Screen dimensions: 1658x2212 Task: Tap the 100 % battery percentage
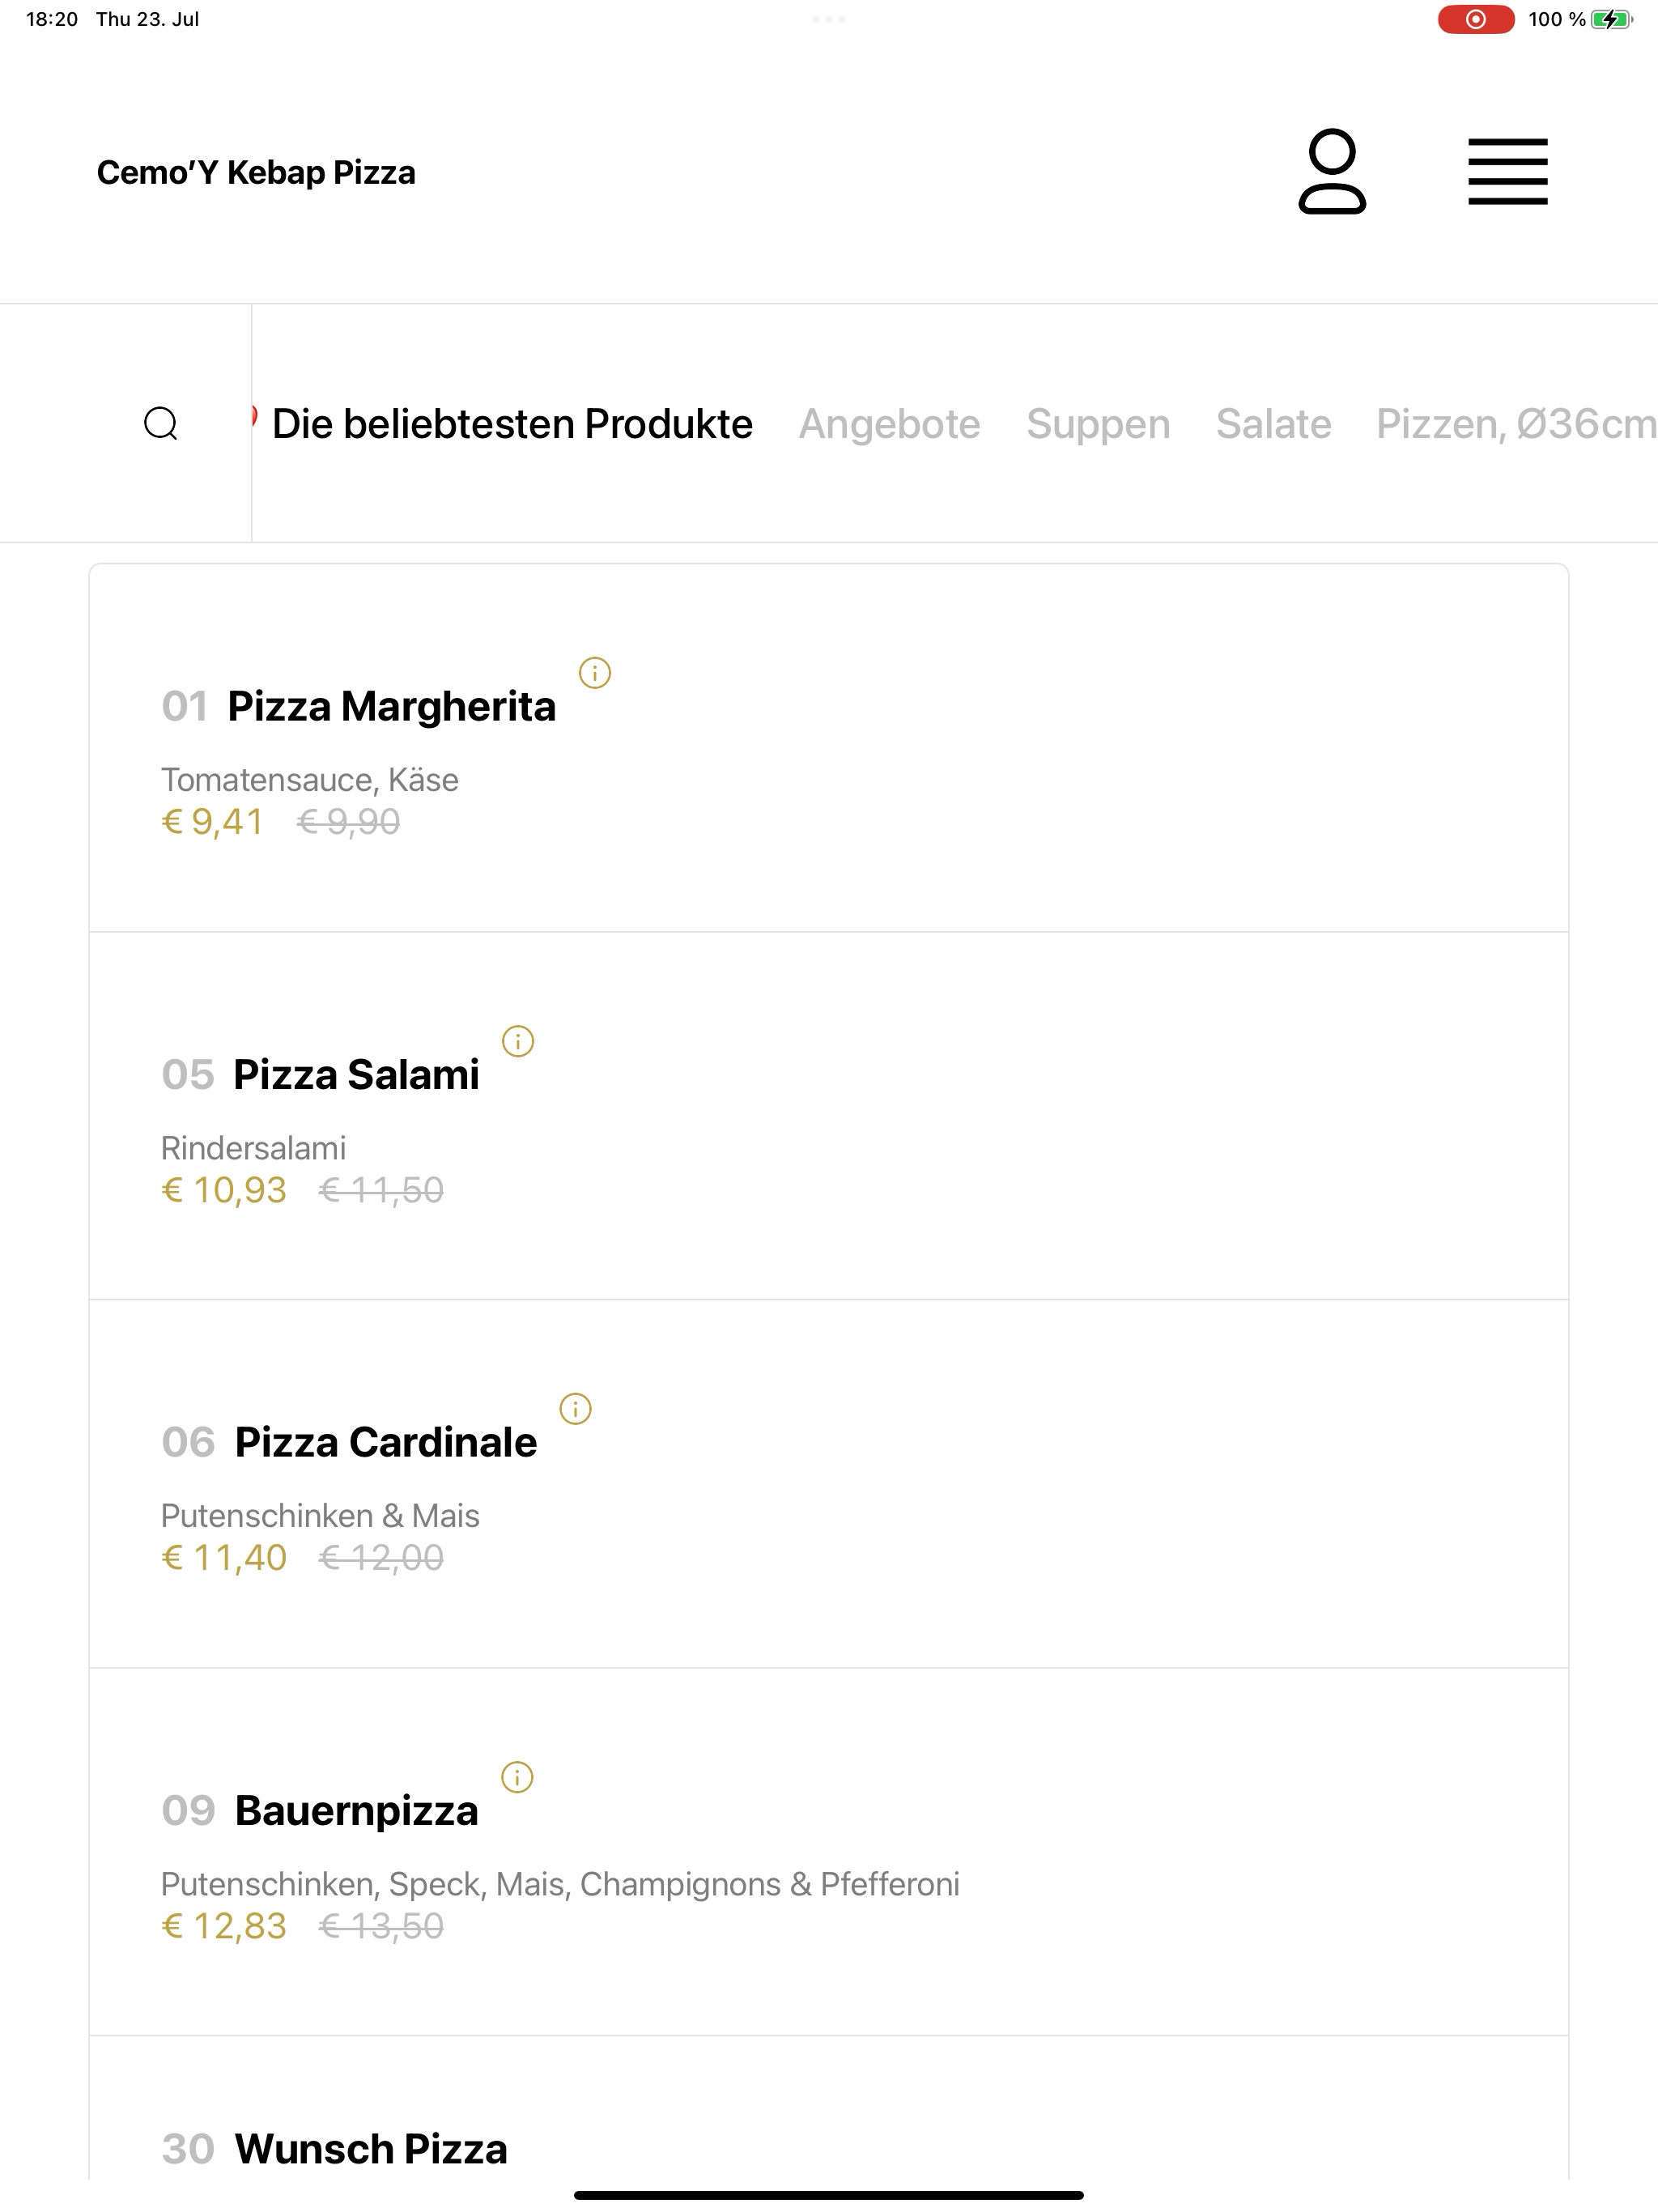[x=1556, y=19]
